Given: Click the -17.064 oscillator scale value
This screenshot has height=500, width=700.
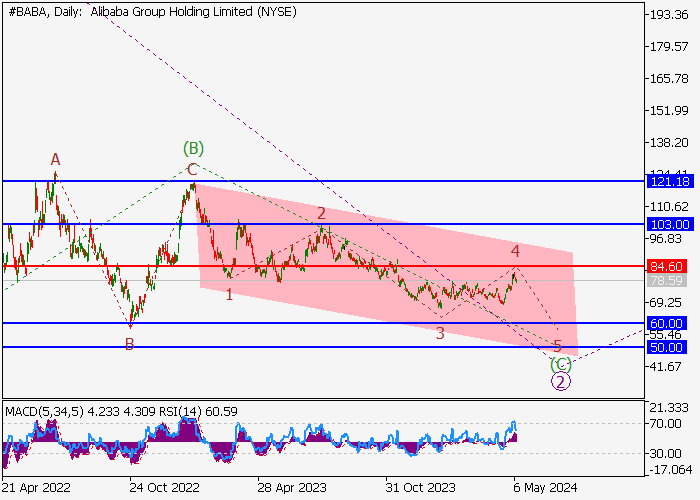Looking at the screenshot, I should click(x=670, y=470).
